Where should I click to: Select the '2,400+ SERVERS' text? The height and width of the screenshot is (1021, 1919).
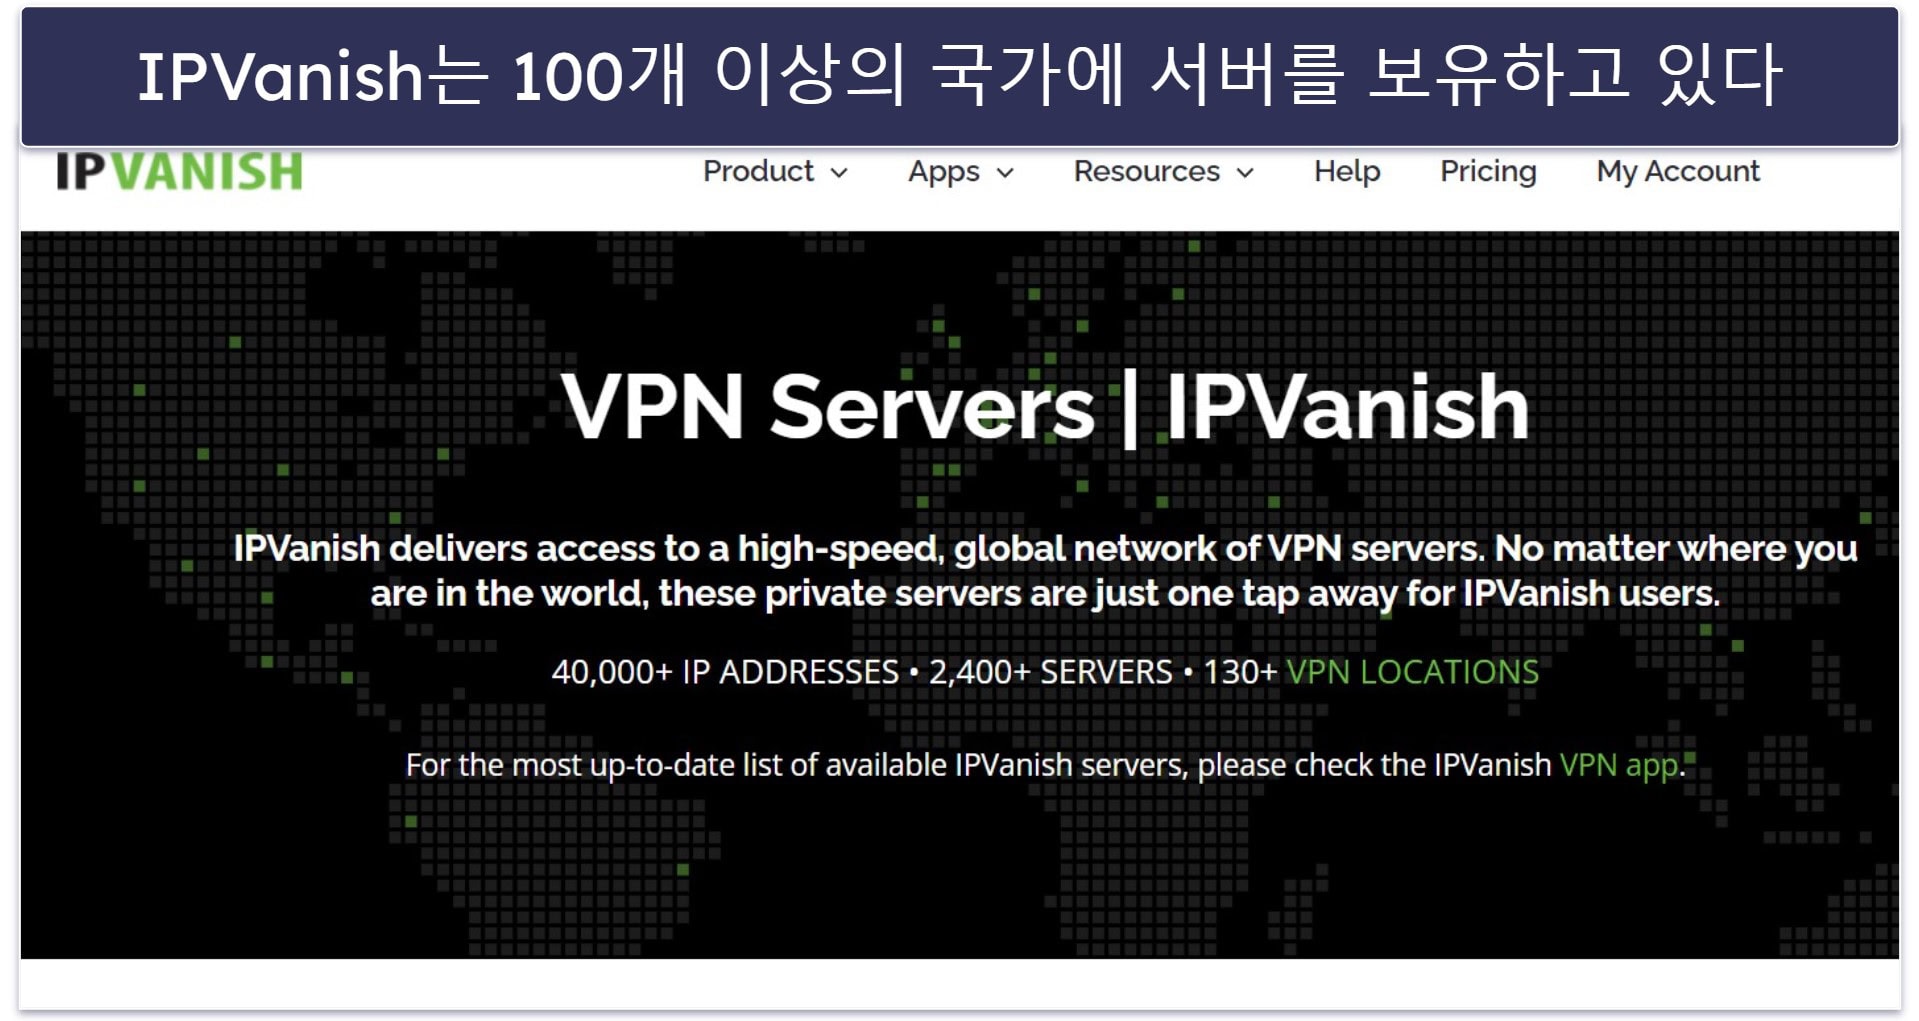pyautogui.click(x=1051, y=672)
